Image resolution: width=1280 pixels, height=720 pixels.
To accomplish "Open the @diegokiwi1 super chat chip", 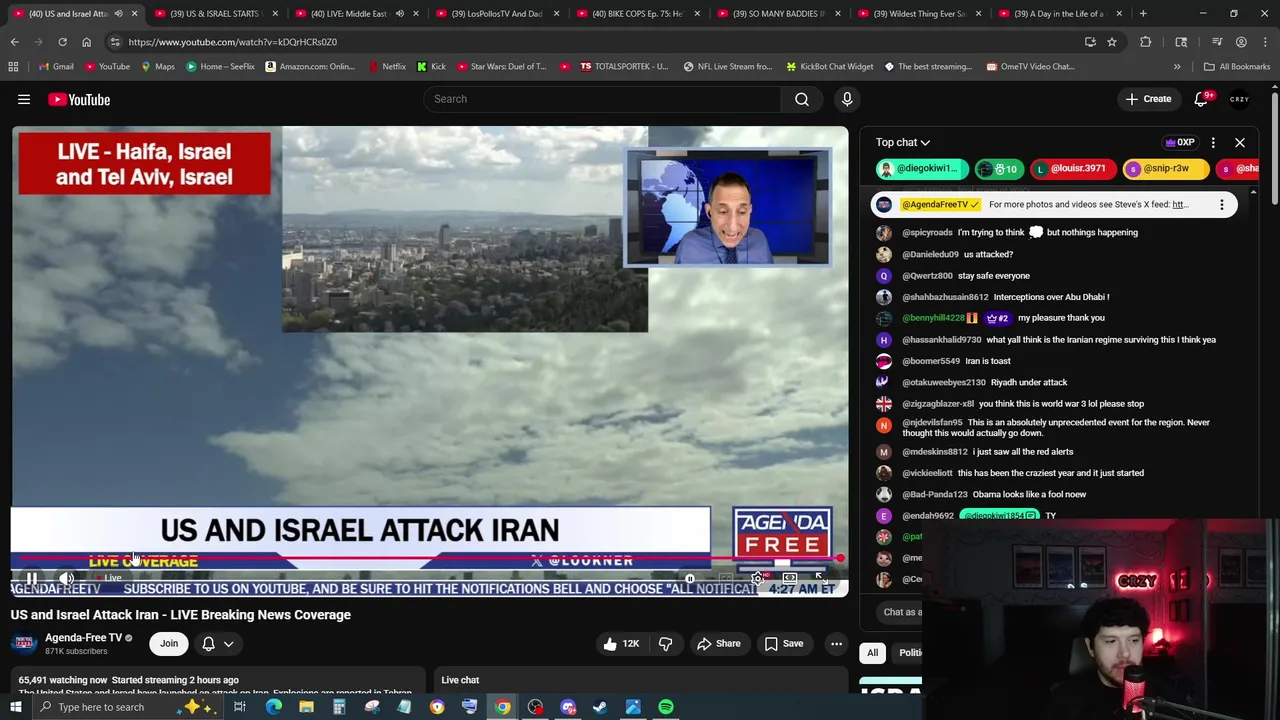I will point(922,168).
